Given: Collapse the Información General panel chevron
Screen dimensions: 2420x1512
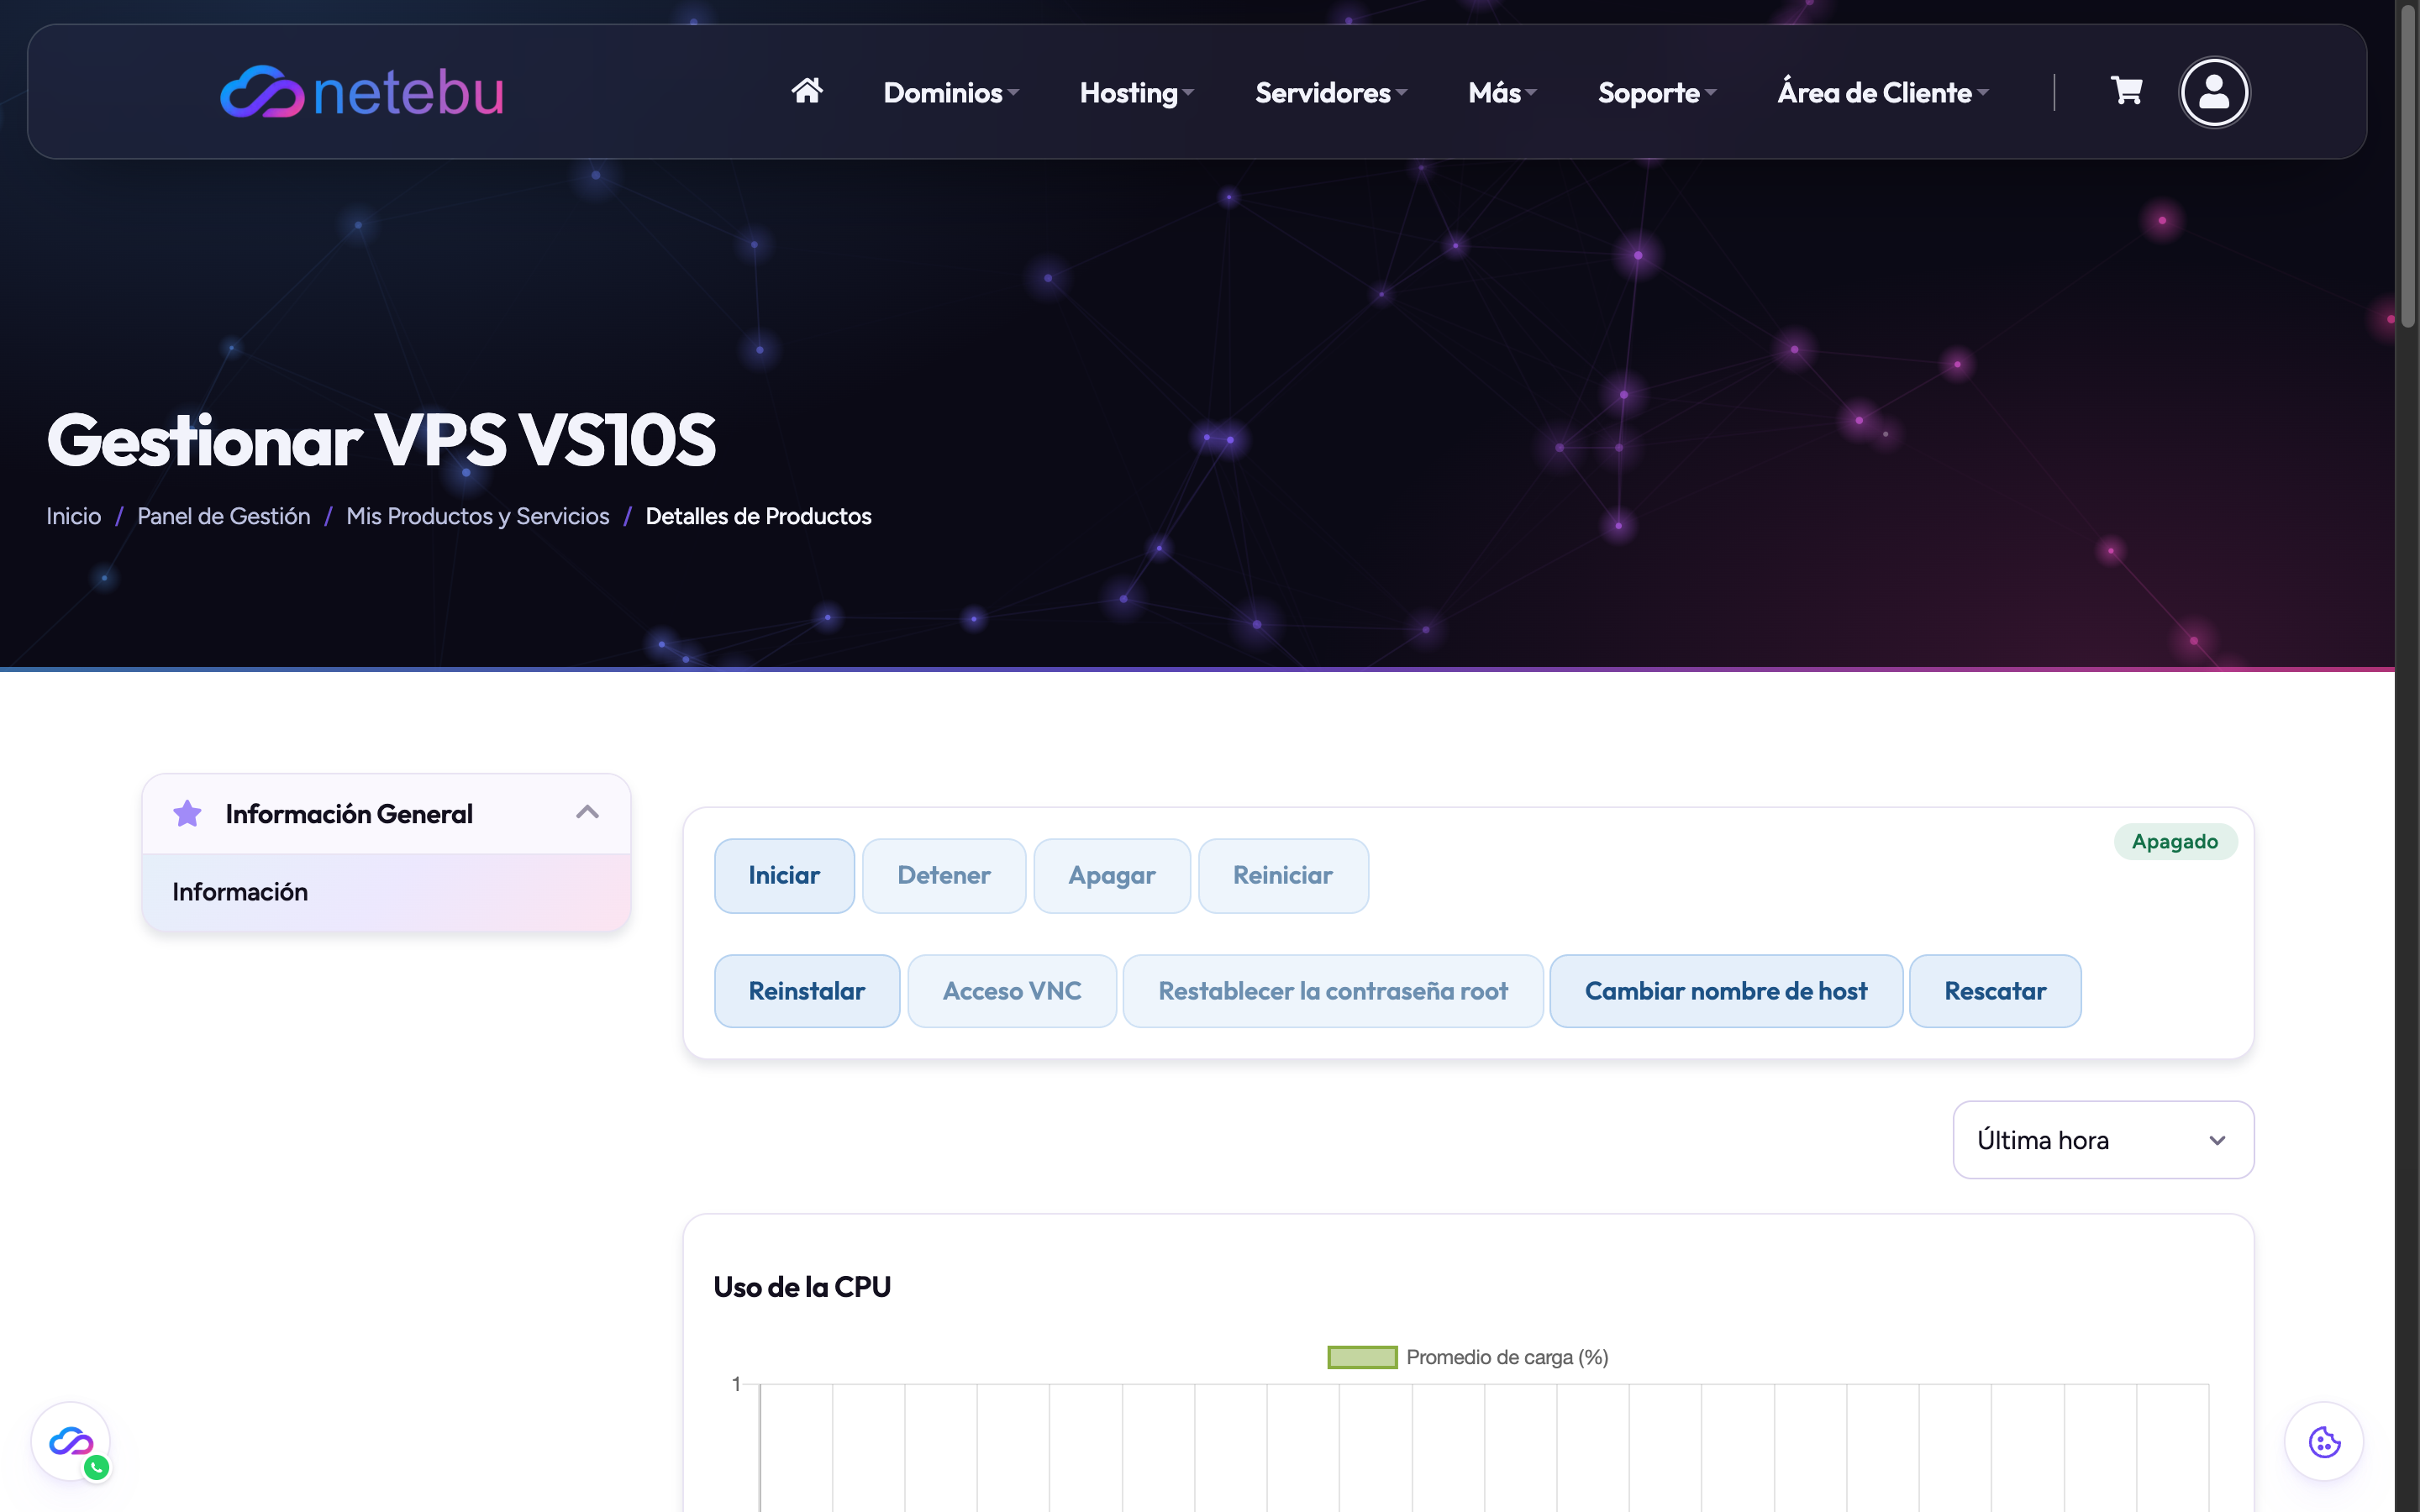Looking at the screenshot, I should pyautogui.click(x=588, y=812).
